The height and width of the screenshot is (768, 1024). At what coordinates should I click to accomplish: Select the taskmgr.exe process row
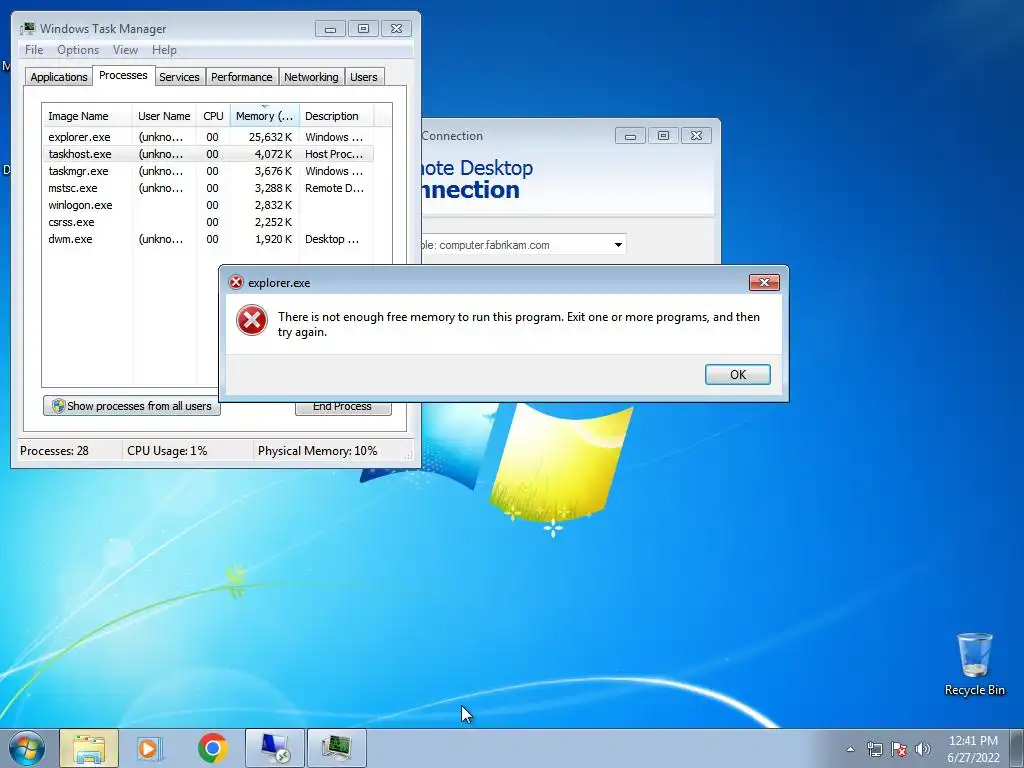click(208, 171)
